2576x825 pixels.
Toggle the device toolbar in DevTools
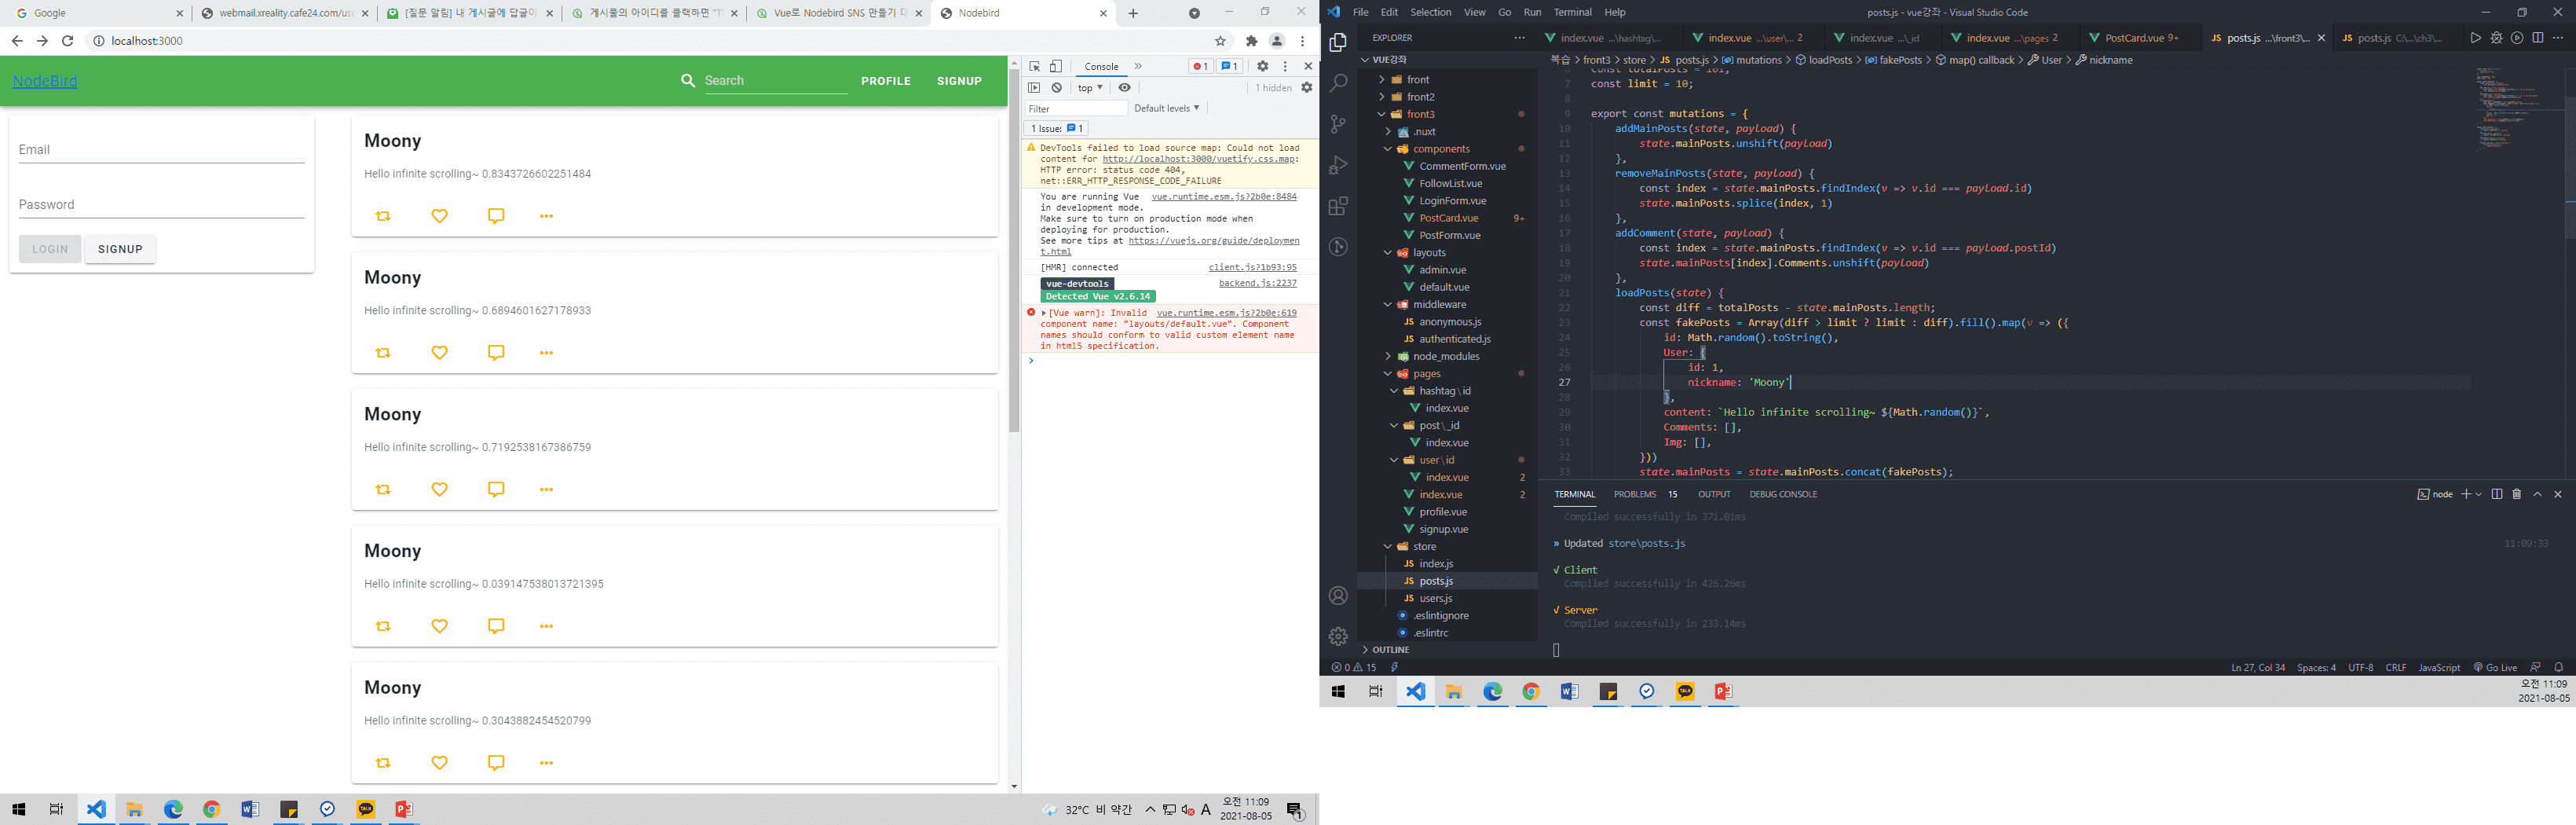tap(1056, 66)
